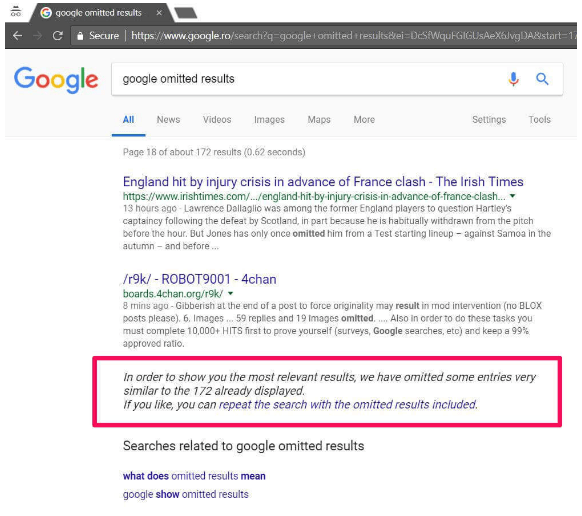This screenshot has width=582, height=516.
Task: Click the address bar URL
Action: click(x=353, y=36)
